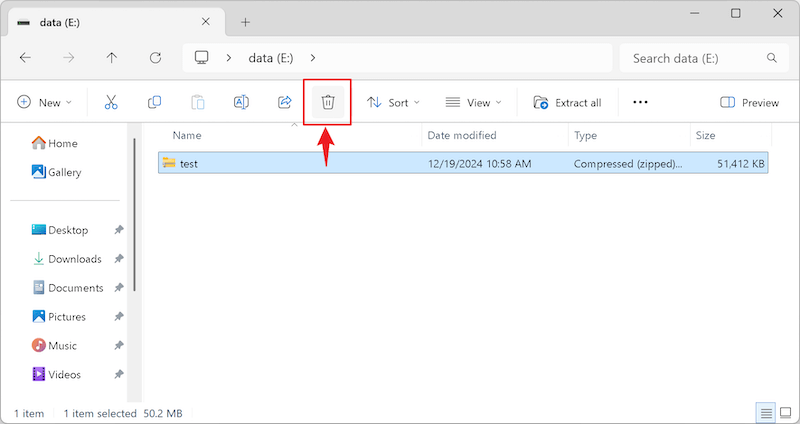Expand chevron after This PC icon
The width and height of the screenshot is (800, 424).
pyautogui.click(x=229, y=58)
